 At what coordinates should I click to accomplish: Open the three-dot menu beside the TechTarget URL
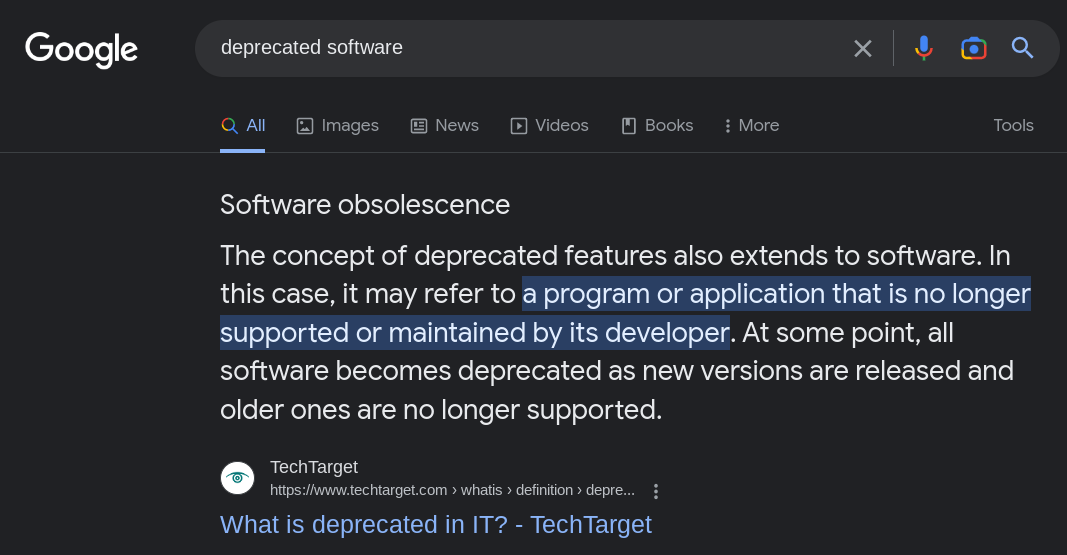coord(655,491)
